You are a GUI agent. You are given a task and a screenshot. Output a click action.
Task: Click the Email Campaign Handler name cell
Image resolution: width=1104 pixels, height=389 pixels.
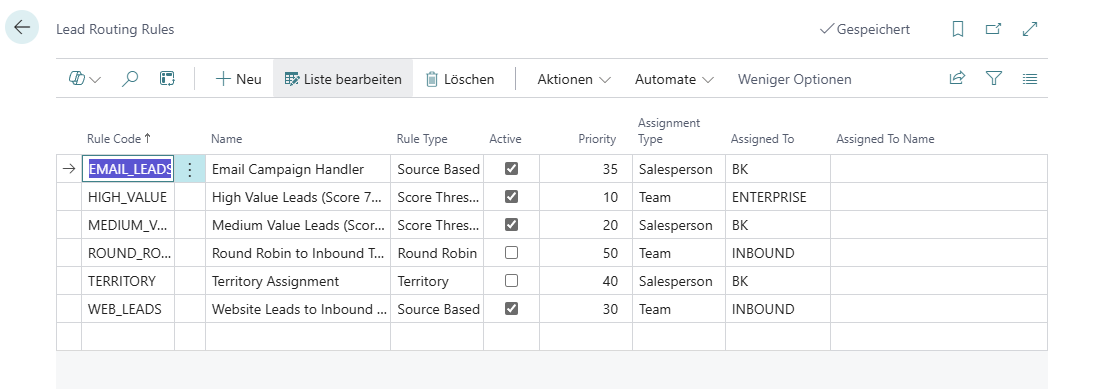tap(298, 169)
